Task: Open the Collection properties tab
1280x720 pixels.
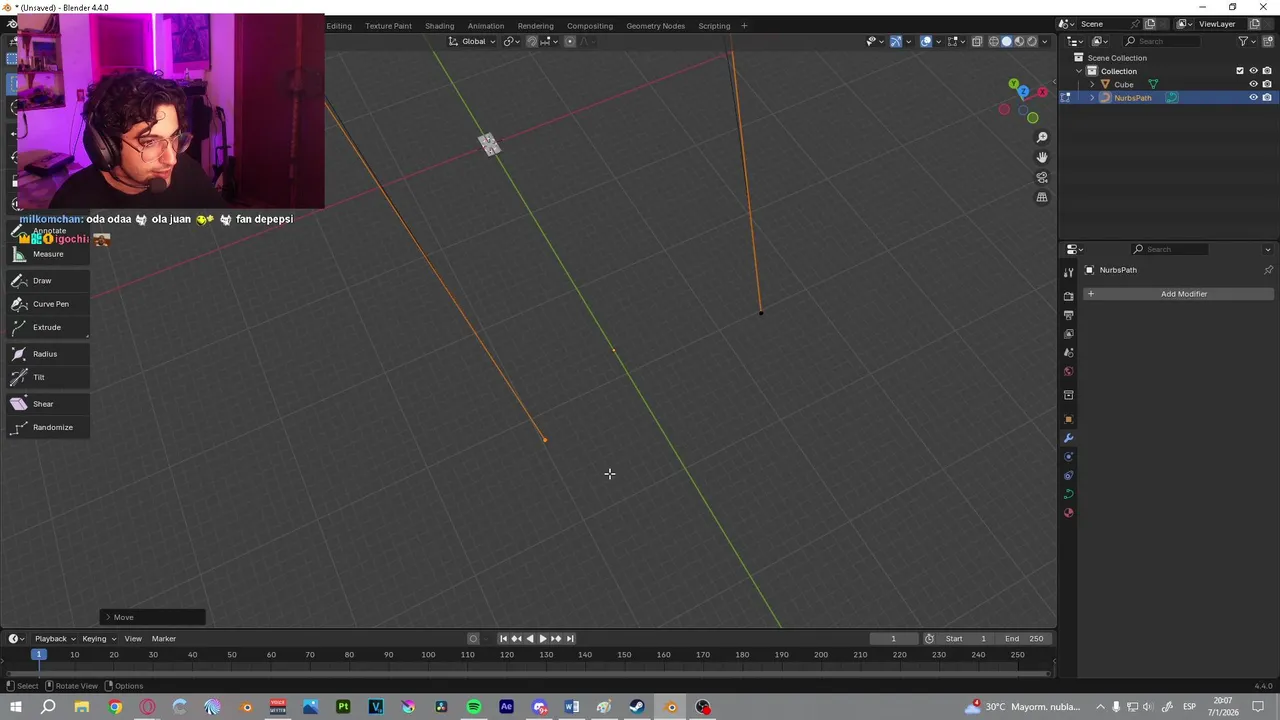Action: [1068, 395]
